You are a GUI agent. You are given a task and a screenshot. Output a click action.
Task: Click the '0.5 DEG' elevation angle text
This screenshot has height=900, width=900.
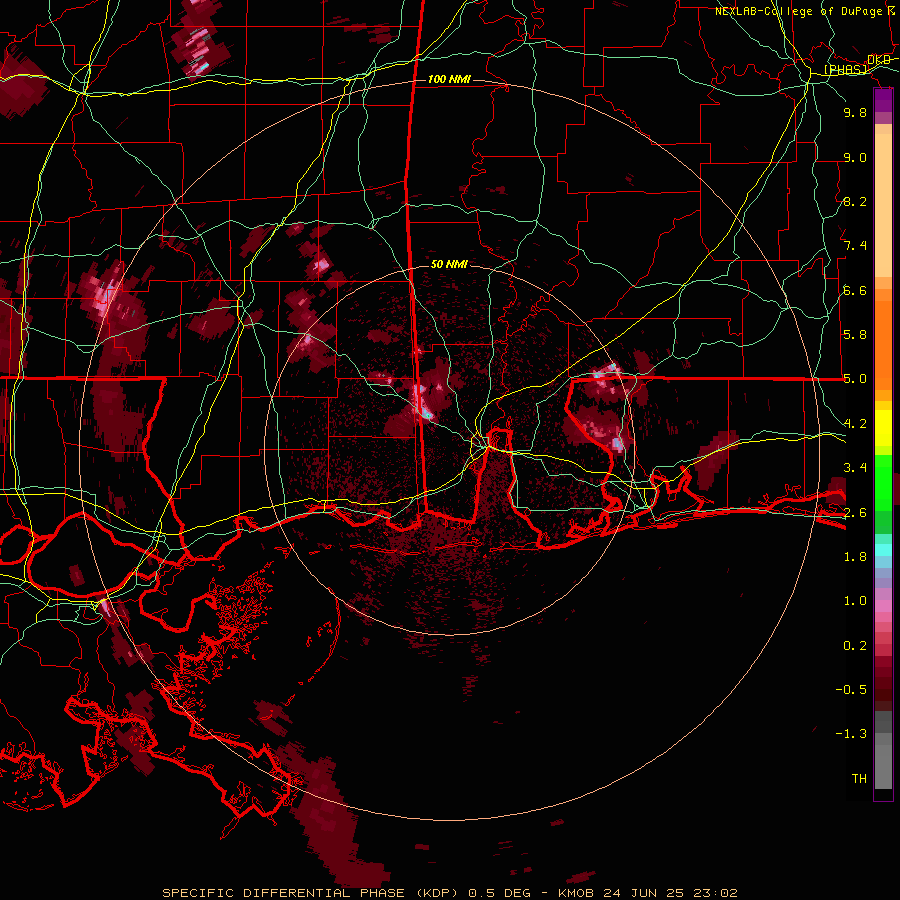(501, 893)
